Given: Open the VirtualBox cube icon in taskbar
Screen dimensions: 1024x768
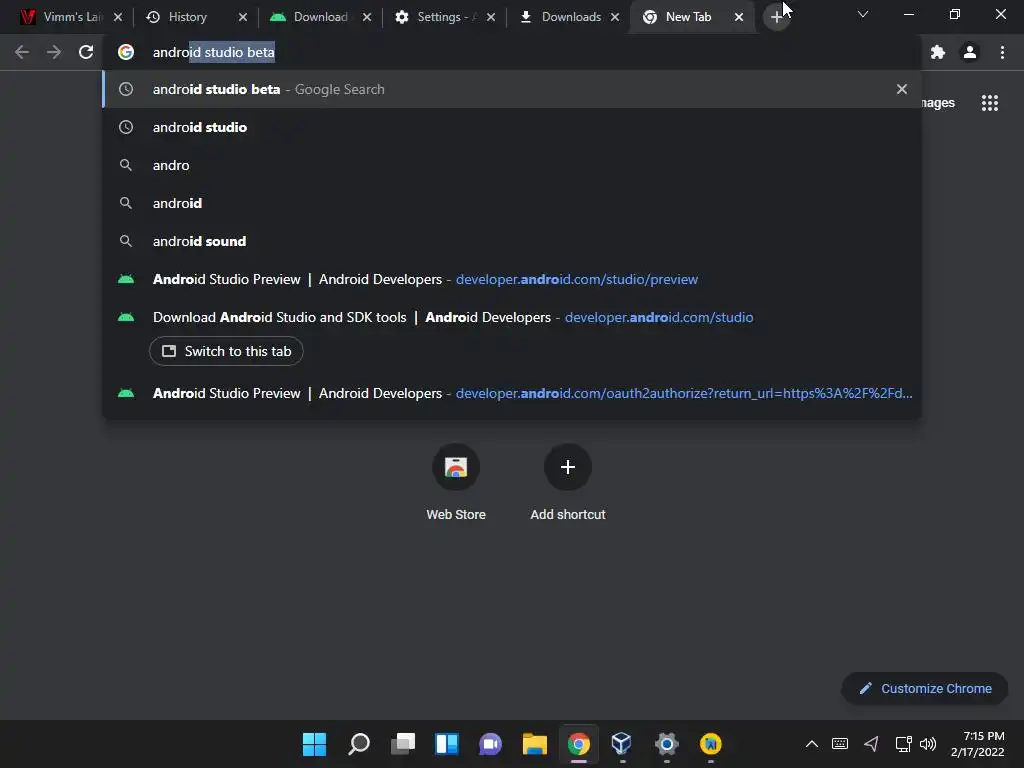Looking at the screenshot, I should pos(622,744).
